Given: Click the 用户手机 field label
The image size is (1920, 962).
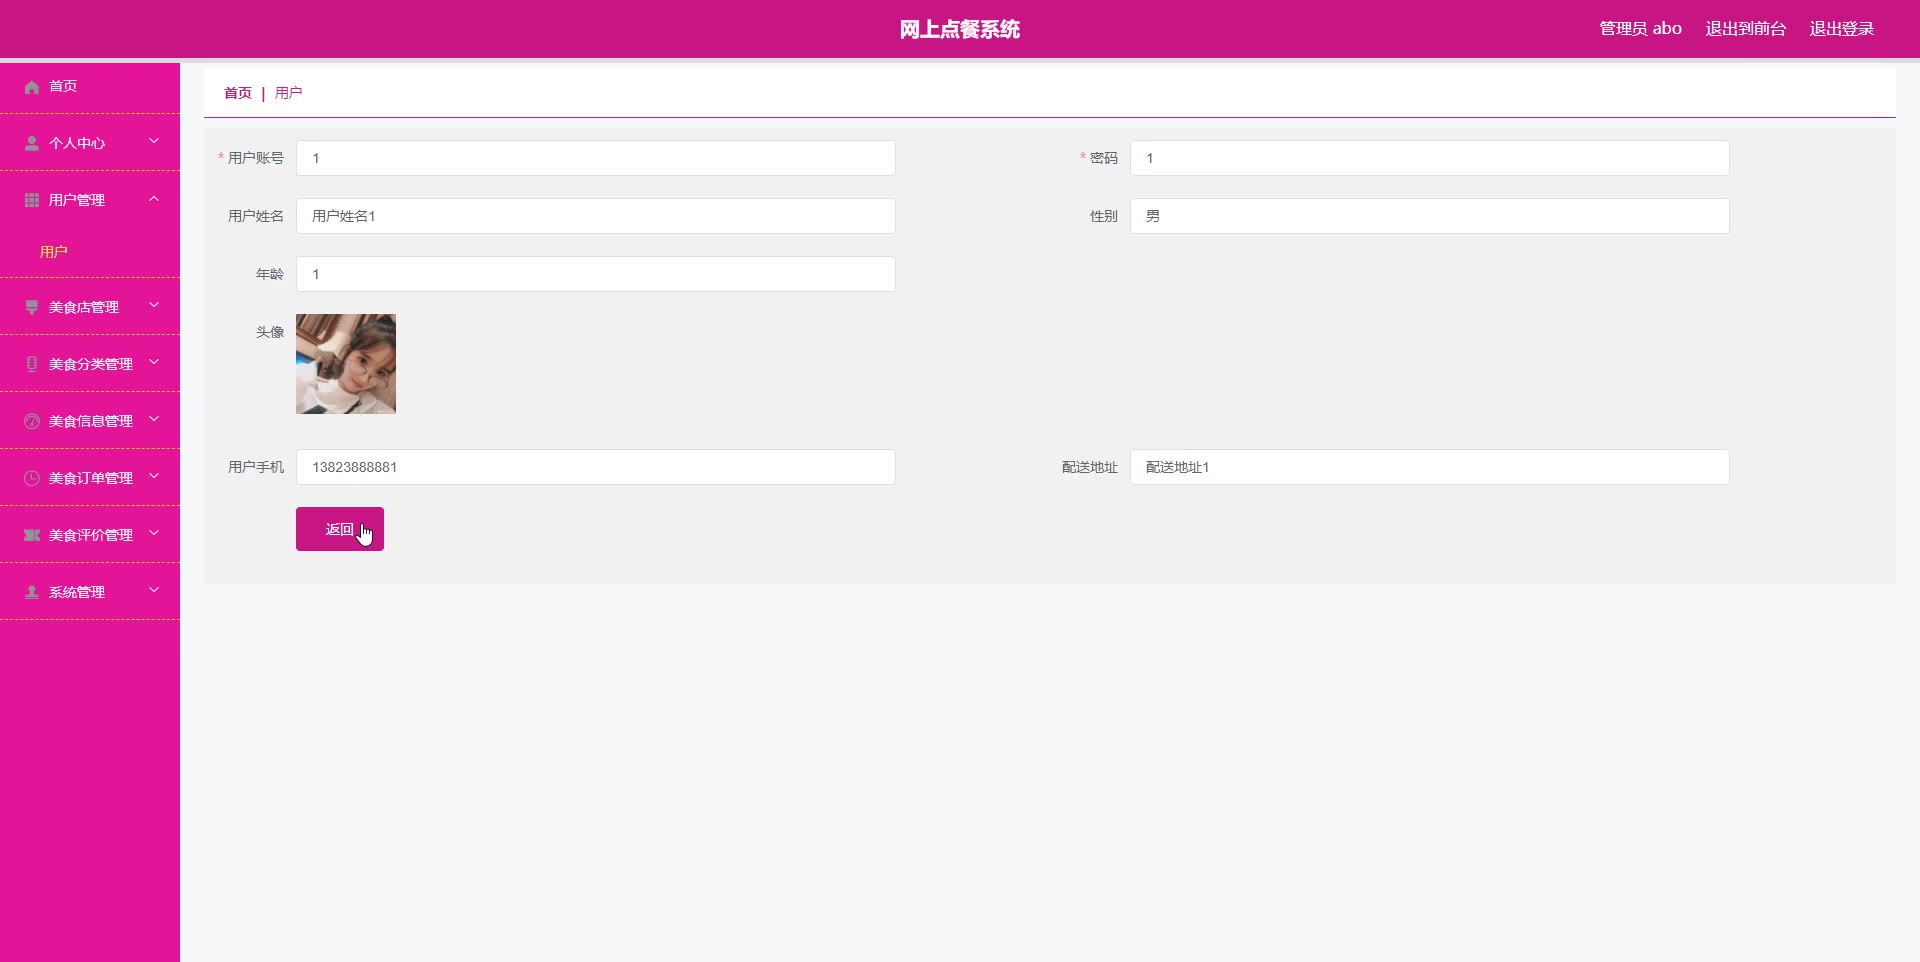Looking at the screenshot, I should 256,467.
